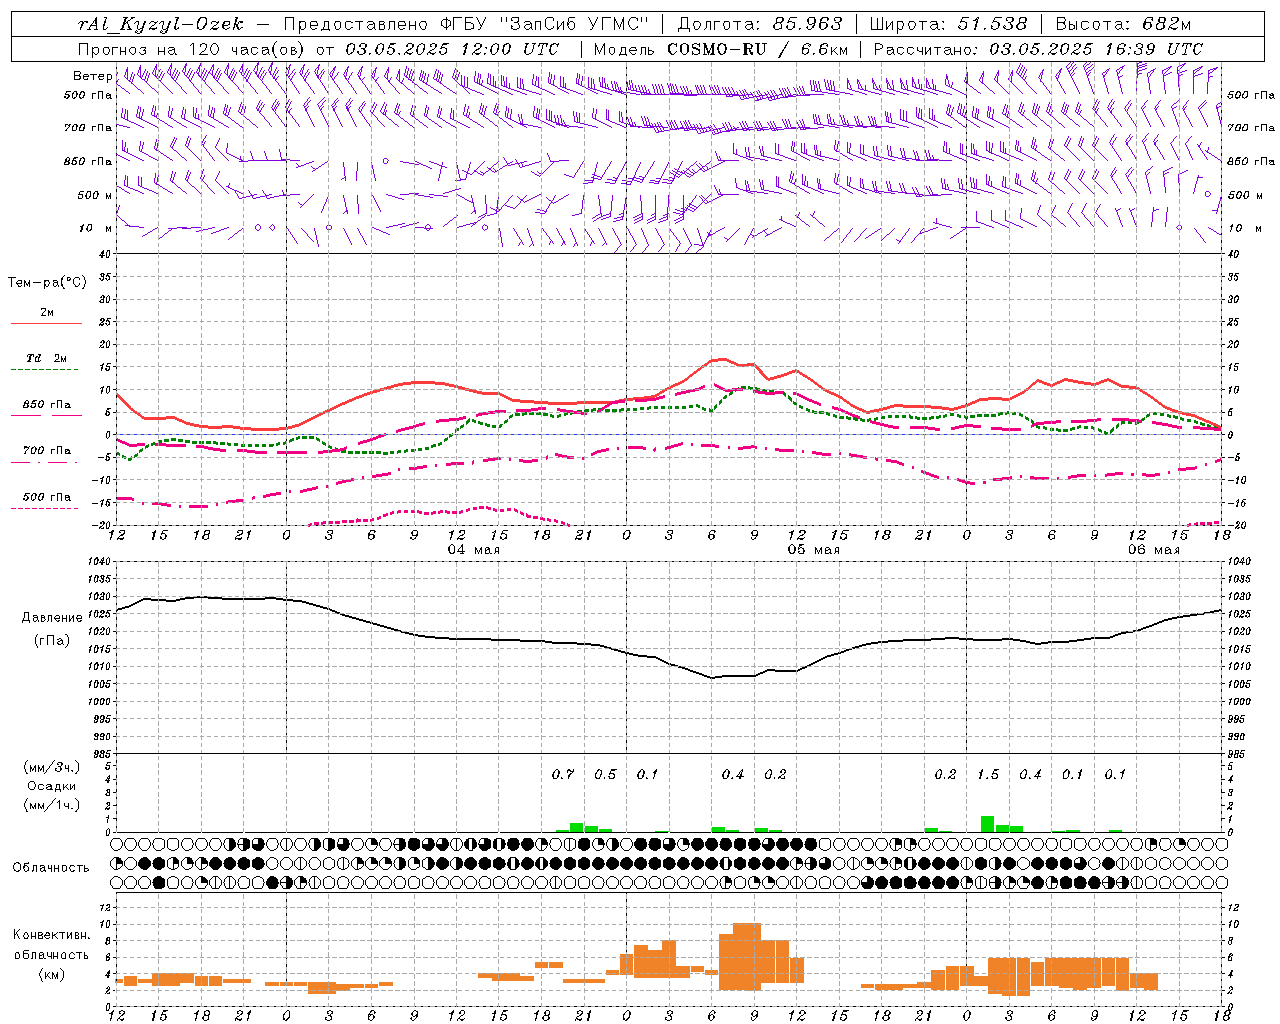The width and height of the screenshot is (1280, 1024).
Task: Click the left 10 м wind level label
Action: [95, 228]
